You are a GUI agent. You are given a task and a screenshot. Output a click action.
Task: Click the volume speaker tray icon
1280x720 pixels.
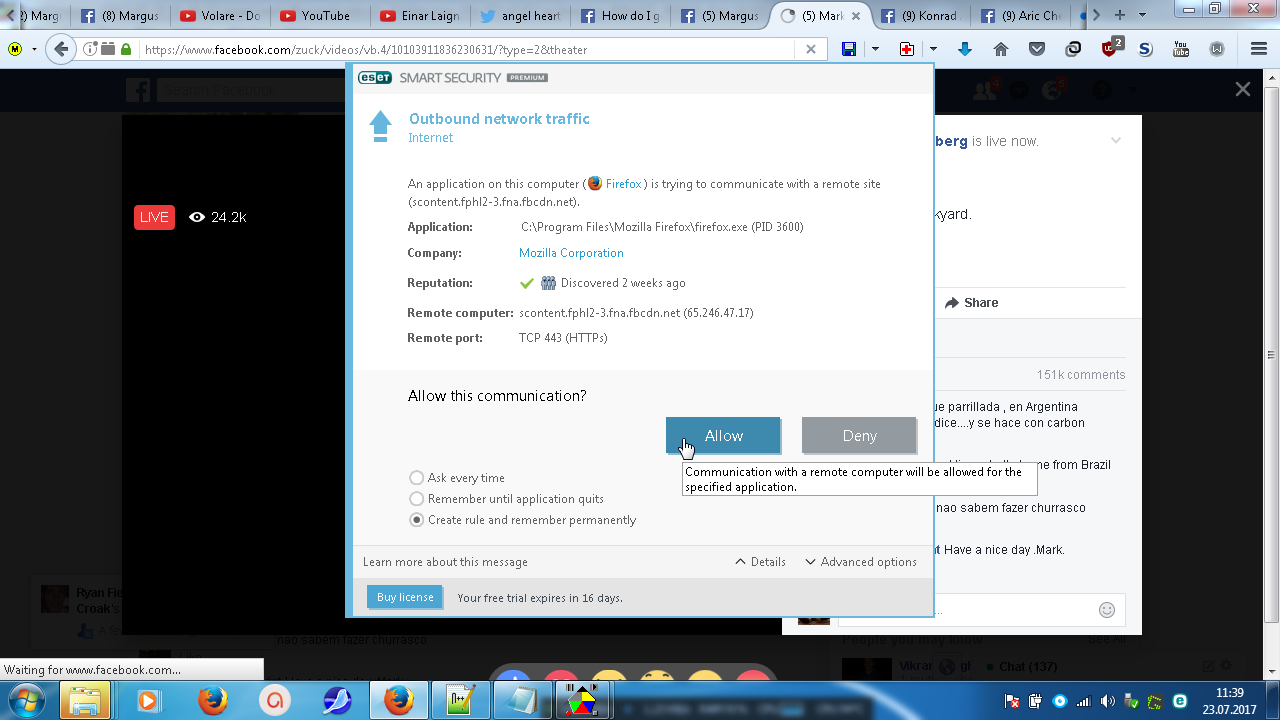tap(1108, 701)
